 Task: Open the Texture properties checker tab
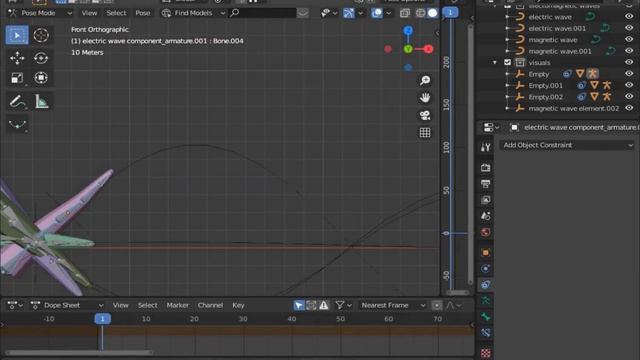tap(485, 353)
